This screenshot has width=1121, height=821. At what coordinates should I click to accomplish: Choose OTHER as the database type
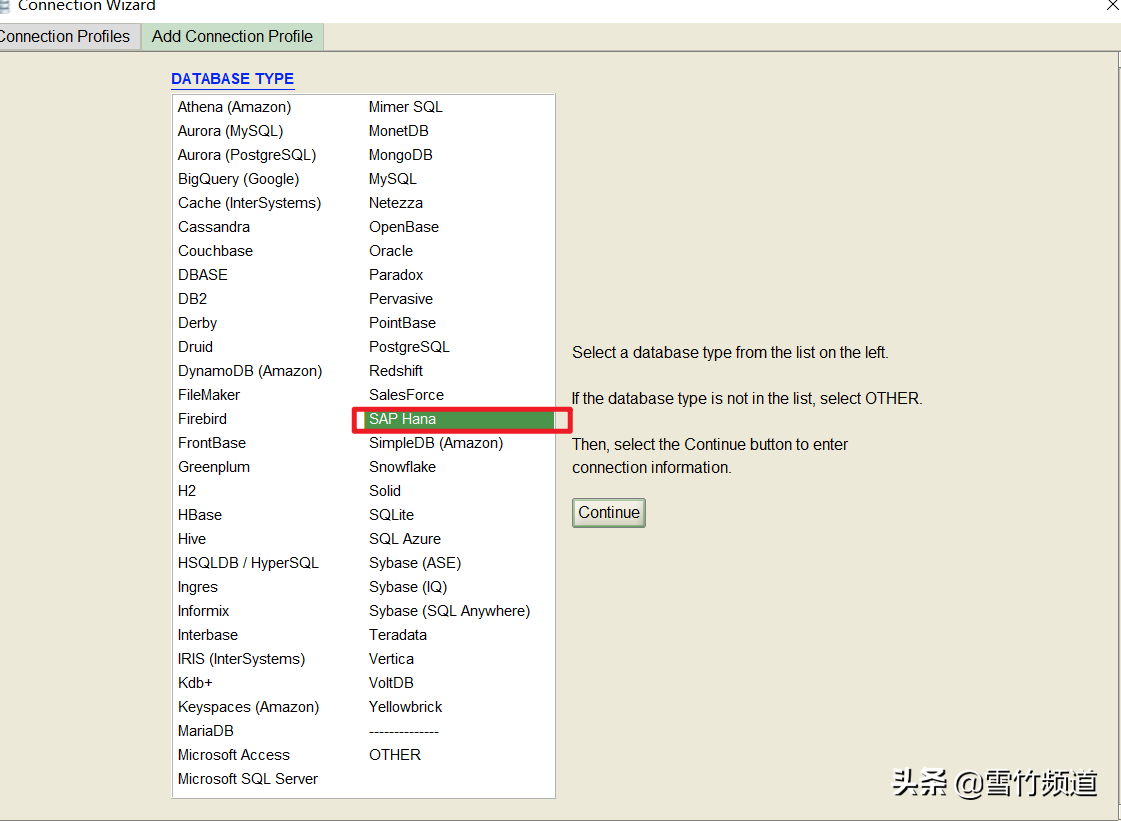click(x=394, y=755)
